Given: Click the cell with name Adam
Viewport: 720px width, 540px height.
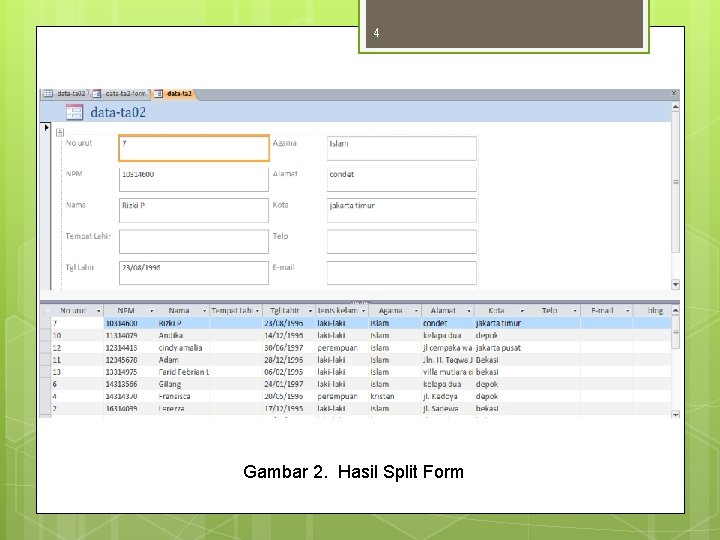Looking at the screenshot, I should (x=183, y=360).
